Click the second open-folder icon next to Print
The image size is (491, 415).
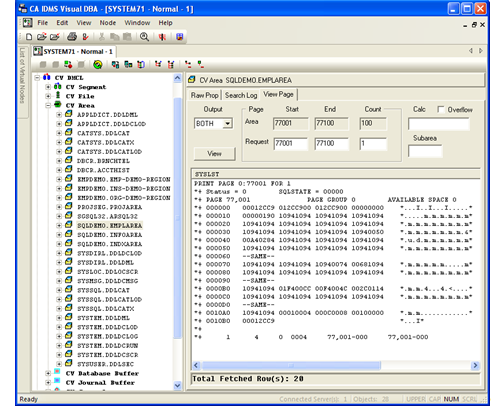55,37
